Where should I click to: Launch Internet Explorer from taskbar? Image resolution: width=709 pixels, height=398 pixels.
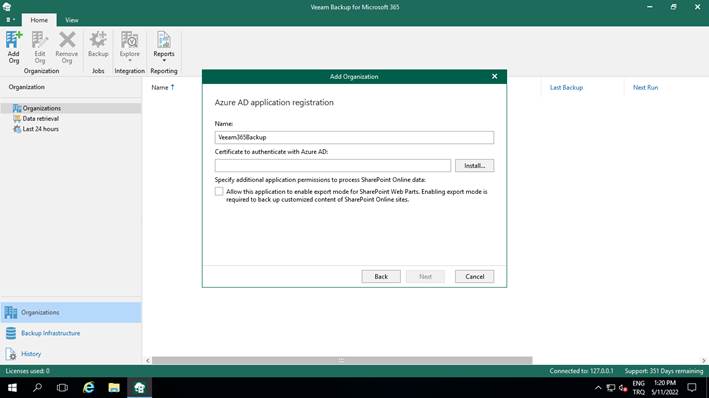(x=89, y=388)
